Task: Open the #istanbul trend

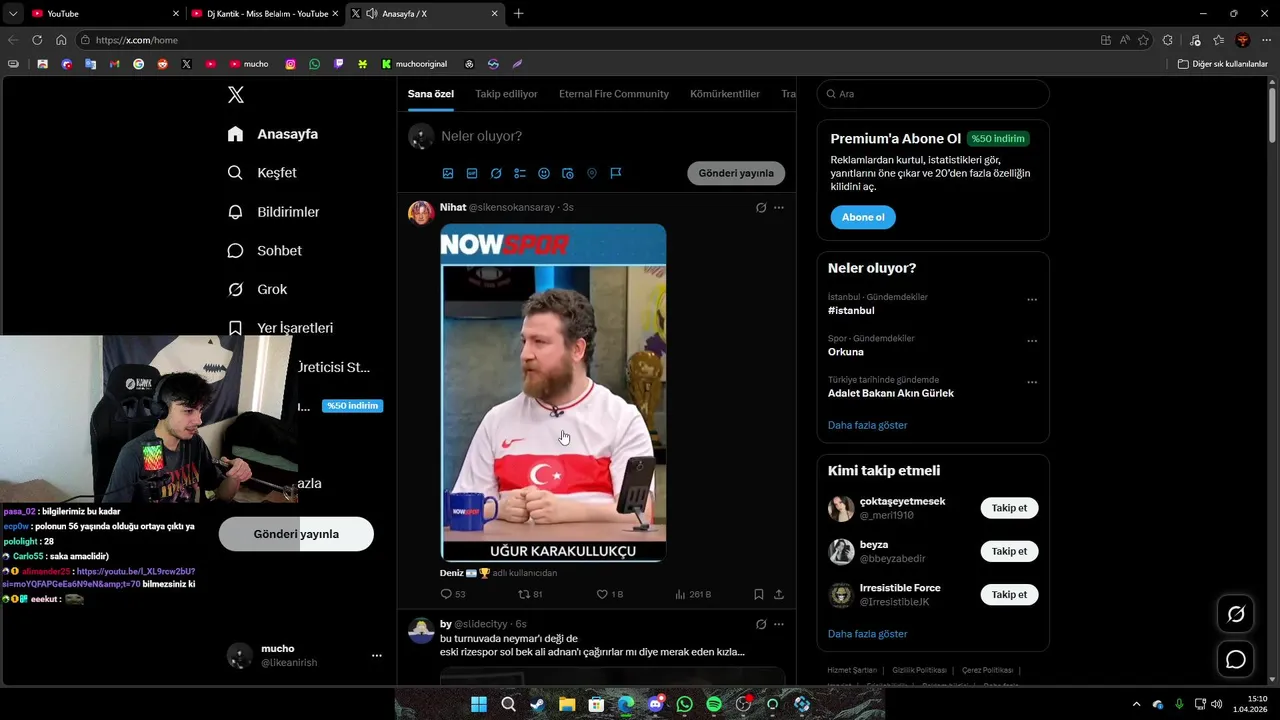Action: point(851,311)
